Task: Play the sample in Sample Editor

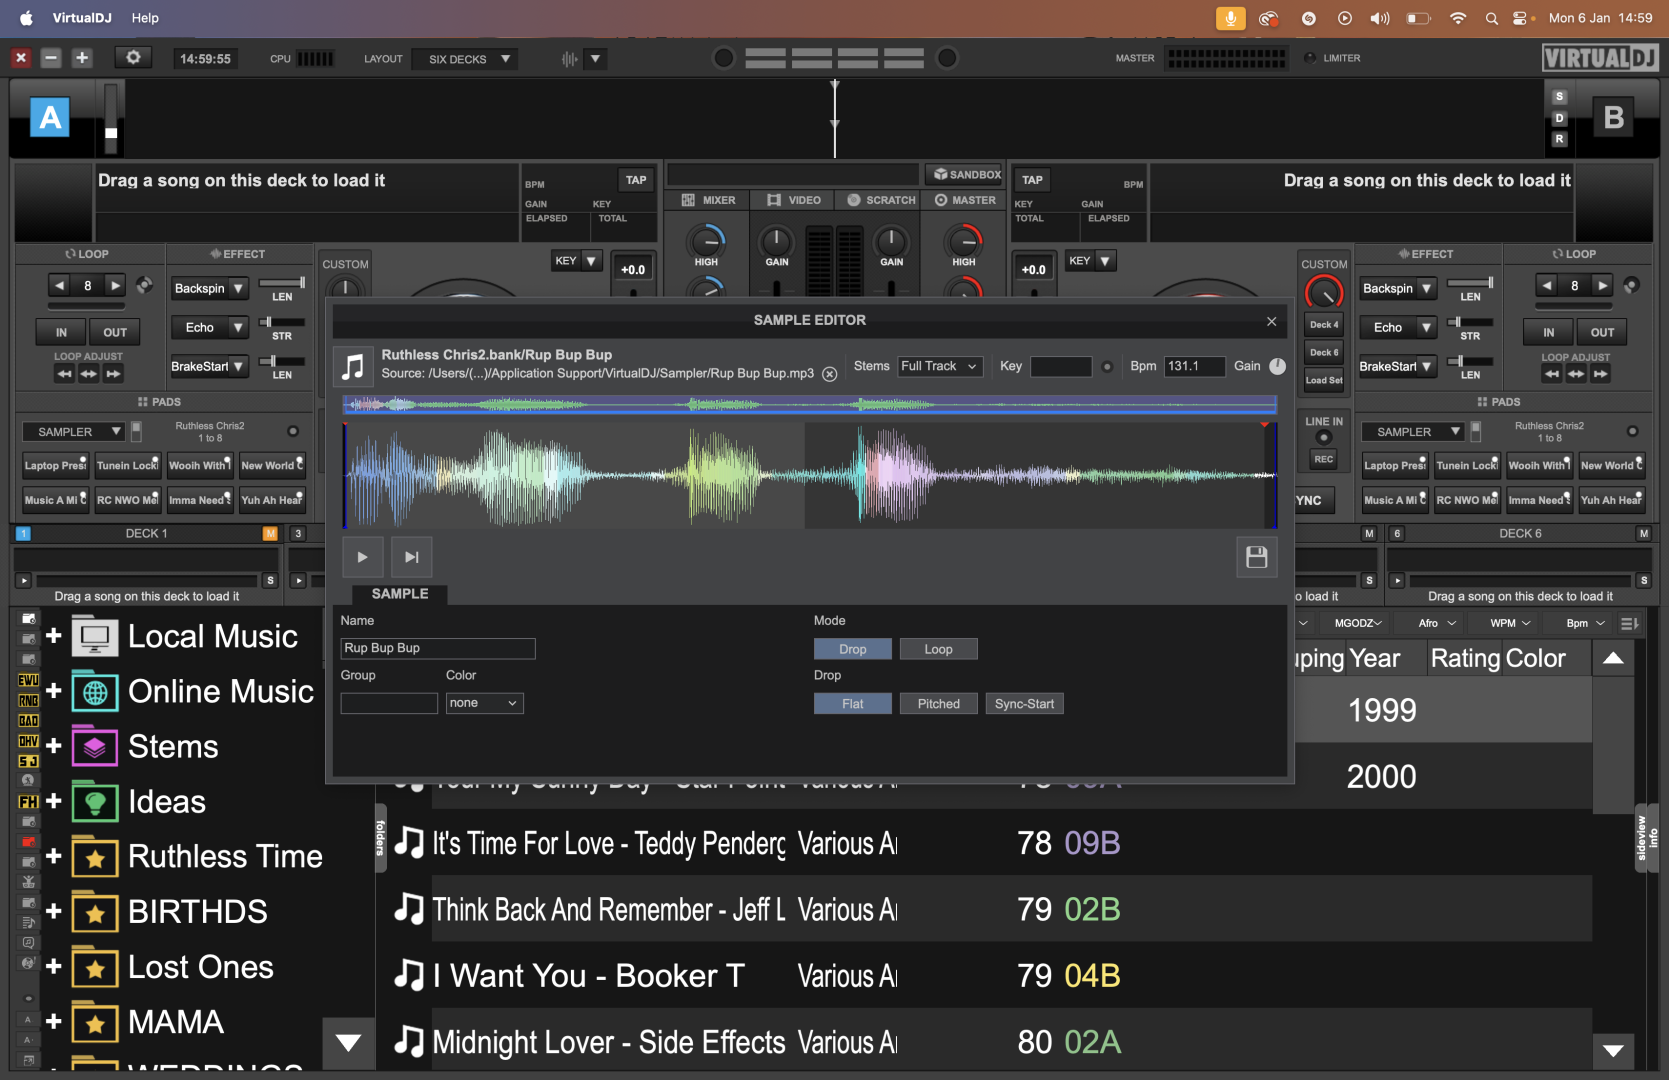Action: [362, 557]
